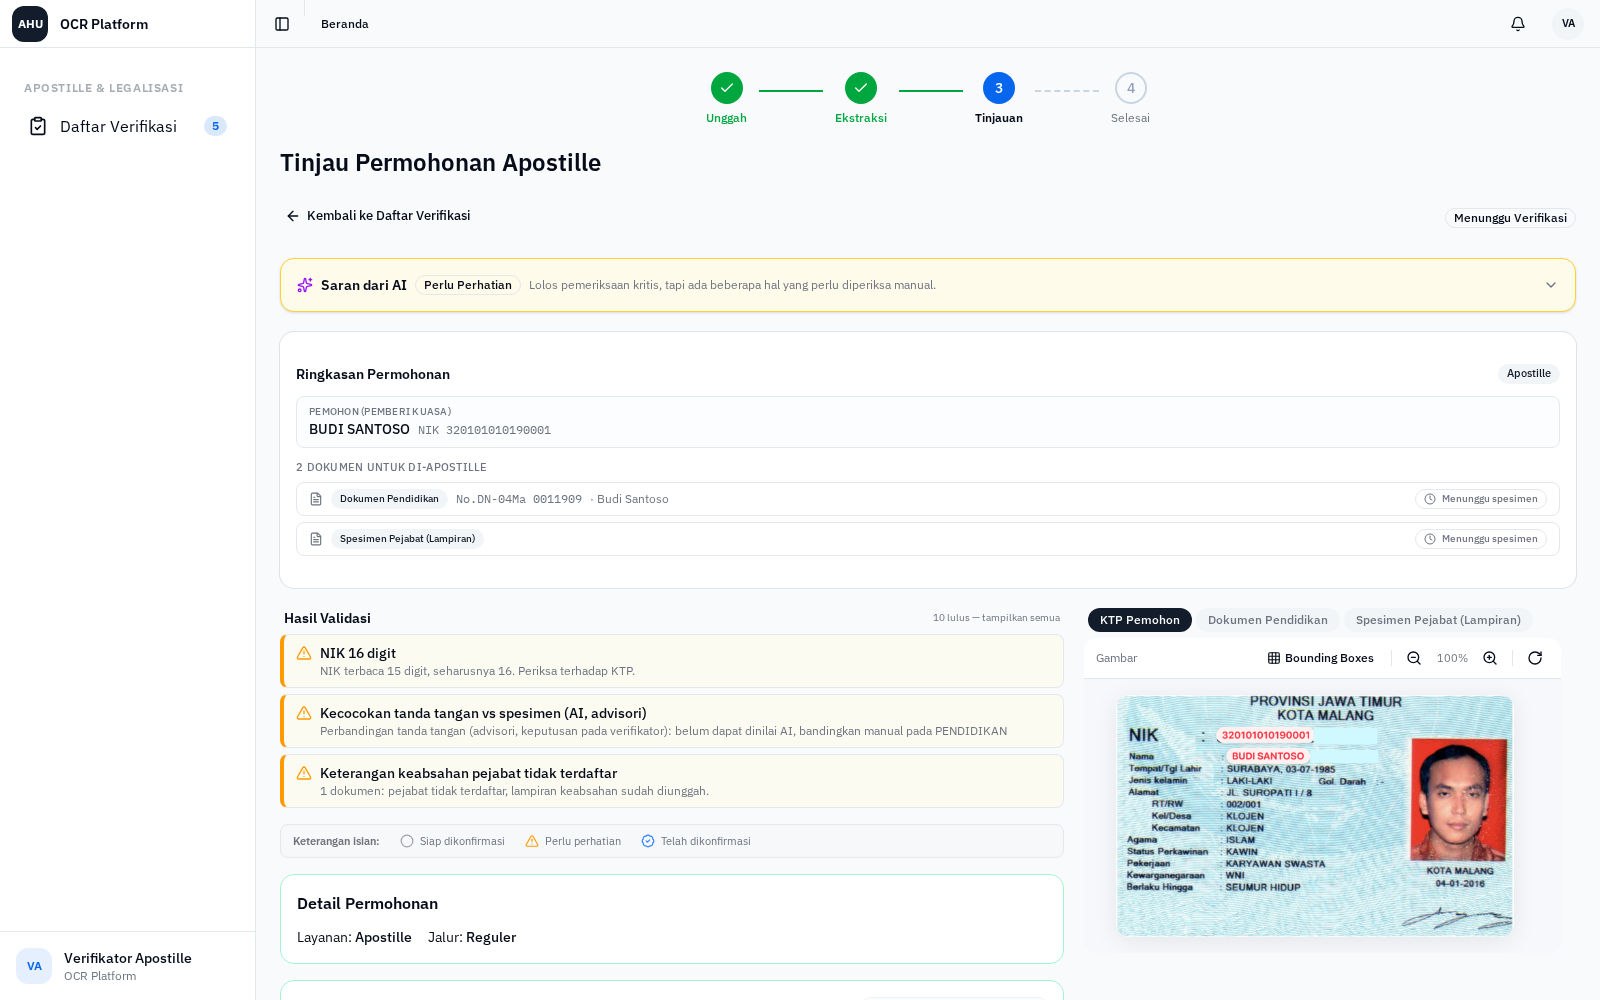Reset the image view with the refresh icon
Screen dimensions: 1600x1000
1535,658
